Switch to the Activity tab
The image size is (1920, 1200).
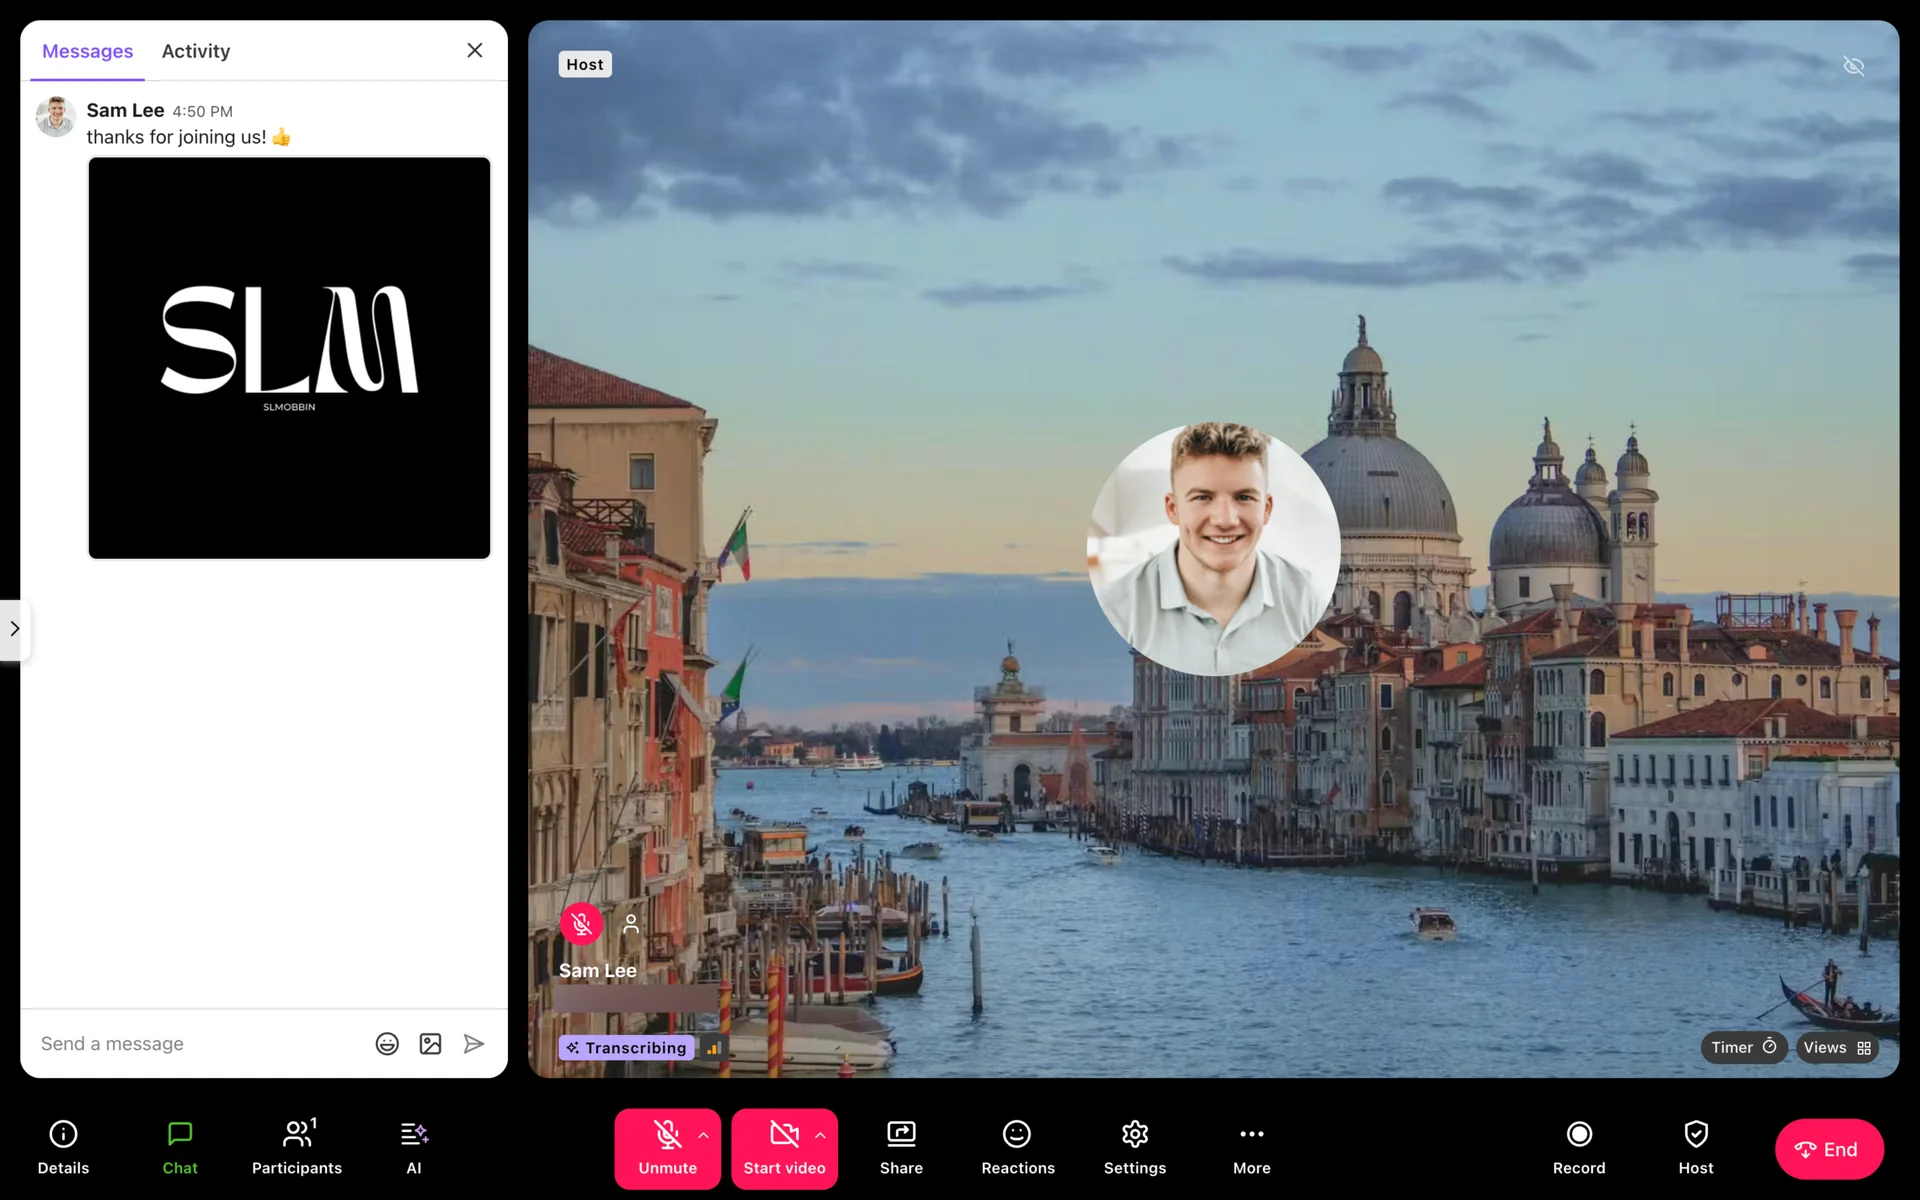[x=196, y=51]
